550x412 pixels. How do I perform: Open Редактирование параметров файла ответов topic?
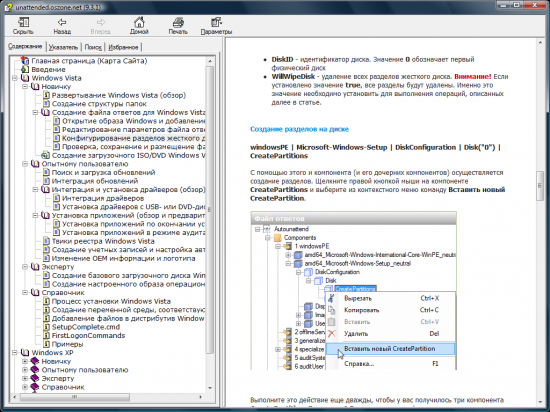[x=134, y=129]
